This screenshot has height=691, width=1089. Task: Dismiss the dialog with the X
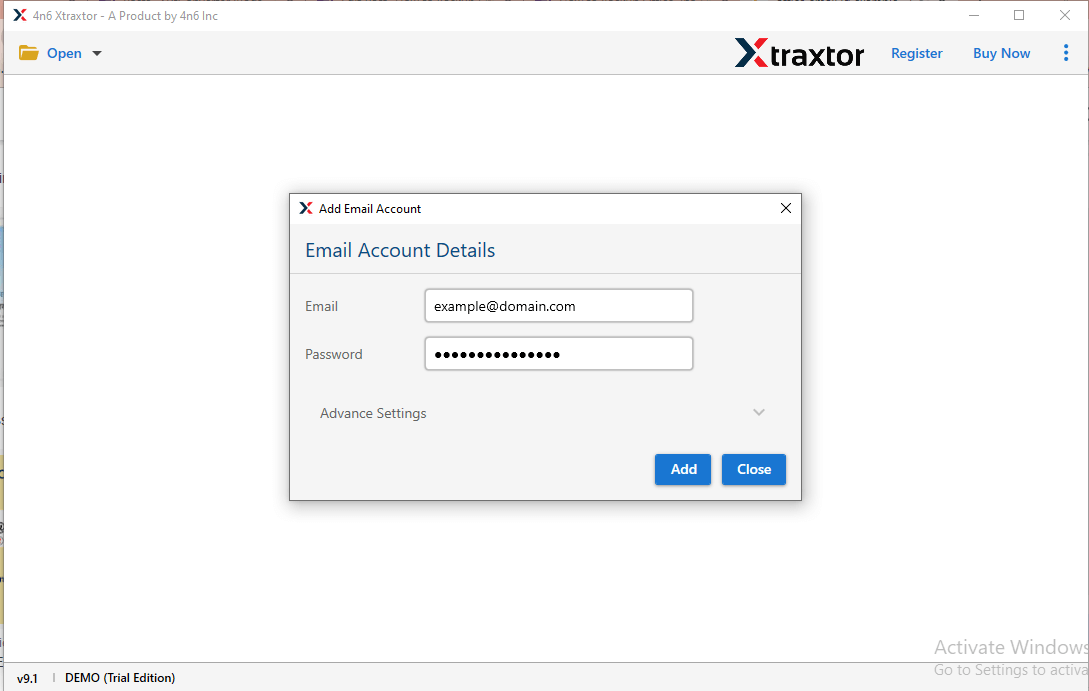(x=786, y=208)
